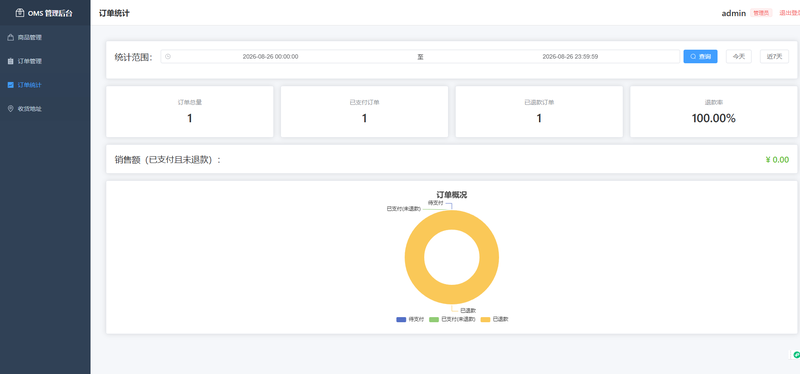Click the end date 2026-08-26 23:59:59 field
The width and height of the screenshot is (800, 374).
570,57
